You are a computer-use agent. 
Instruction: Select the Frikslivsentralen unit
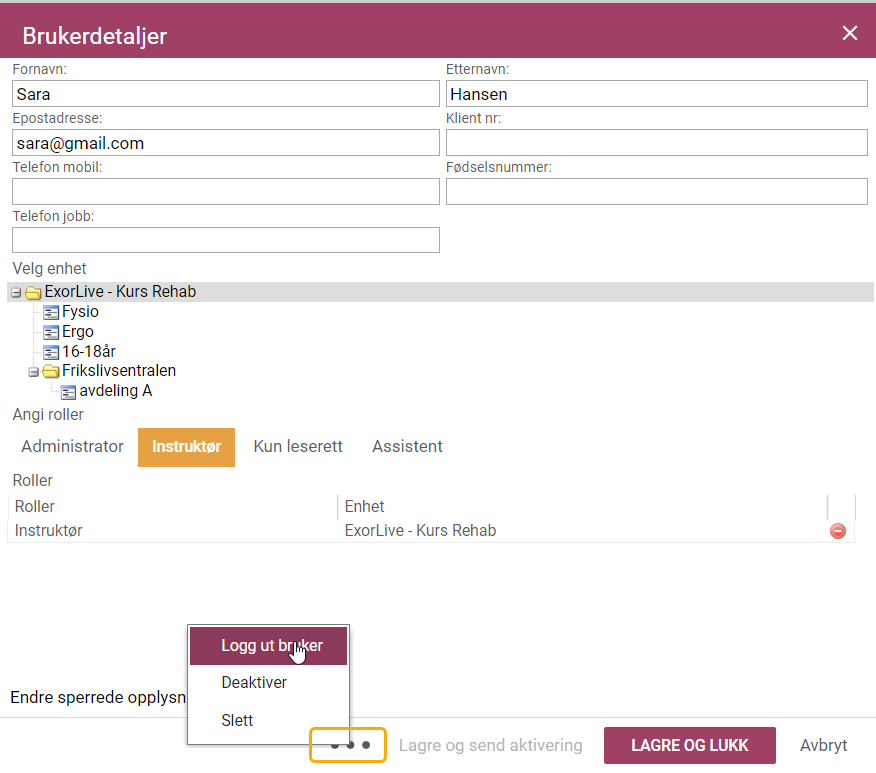119,370
